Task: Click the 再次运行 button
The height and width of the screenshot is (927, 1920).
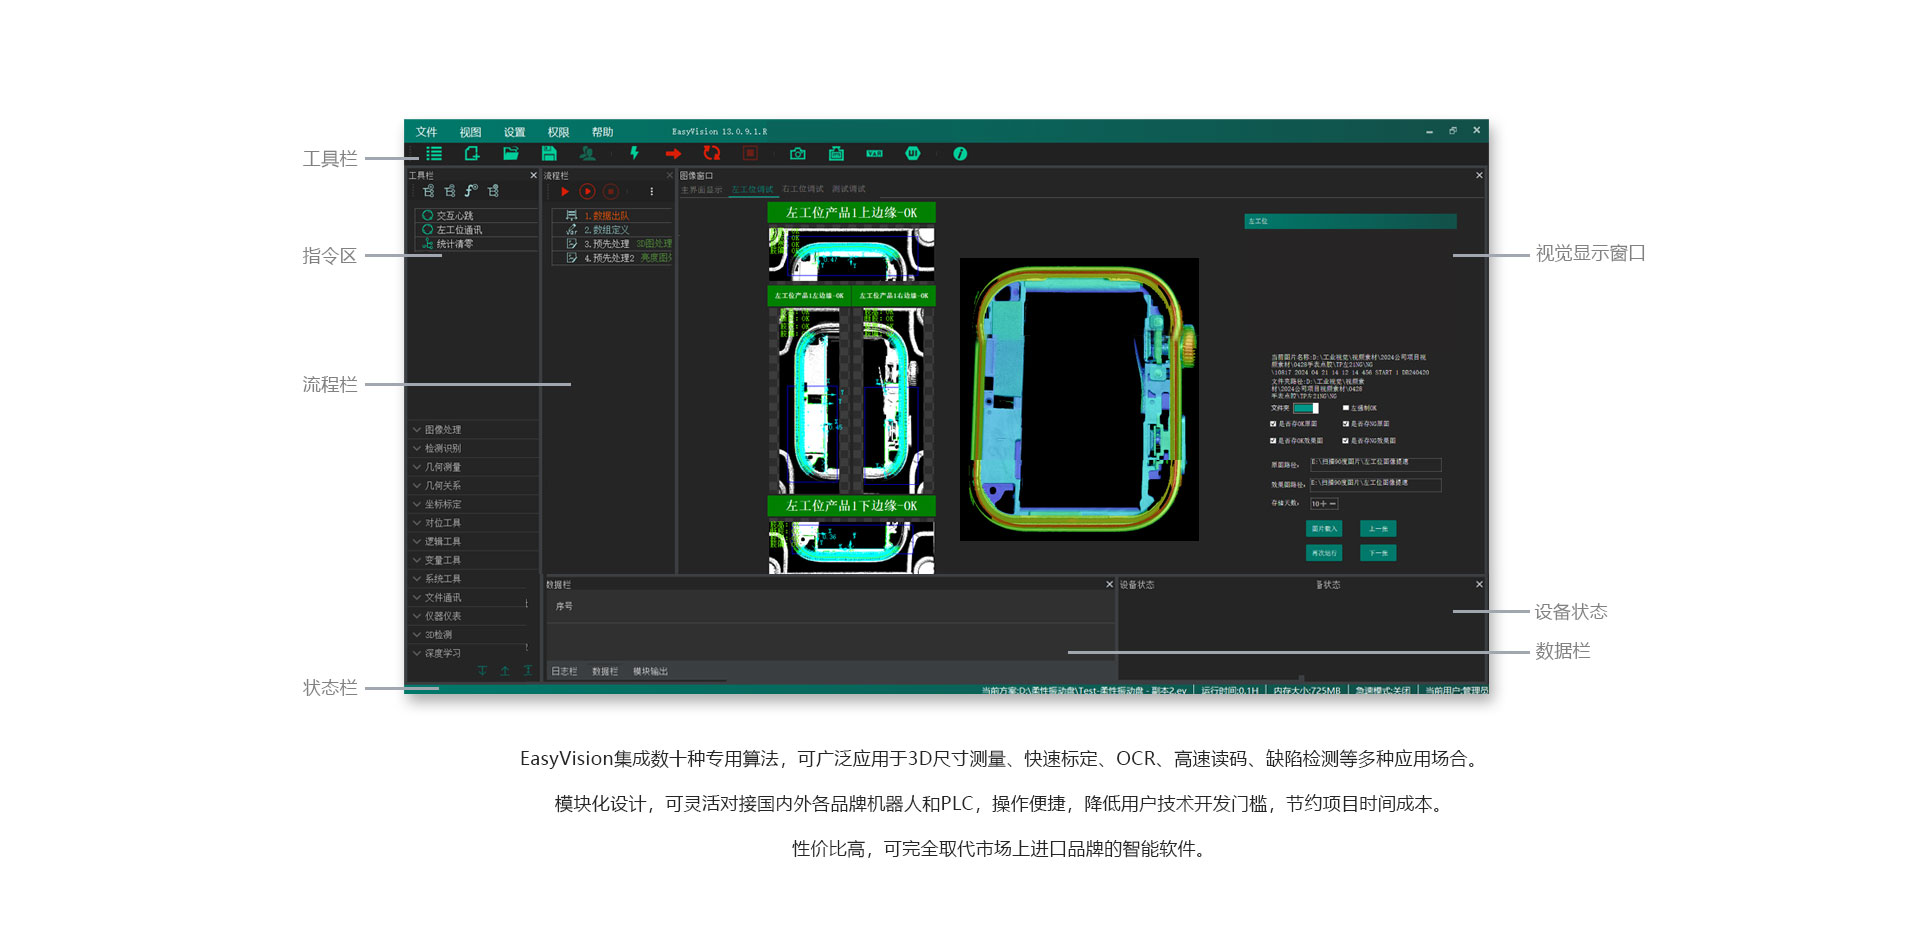Action: [x=1324, y=553]
